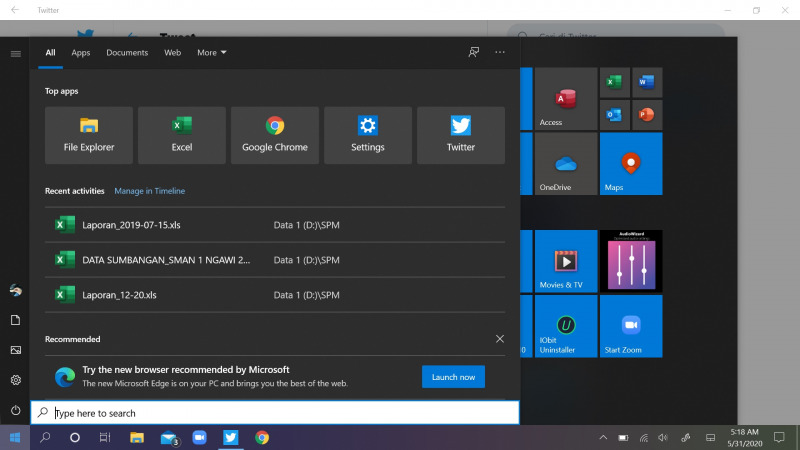Click the feedback icon in search panel
The width and height of the screenshot is (800, 450).
click(473, 52)
